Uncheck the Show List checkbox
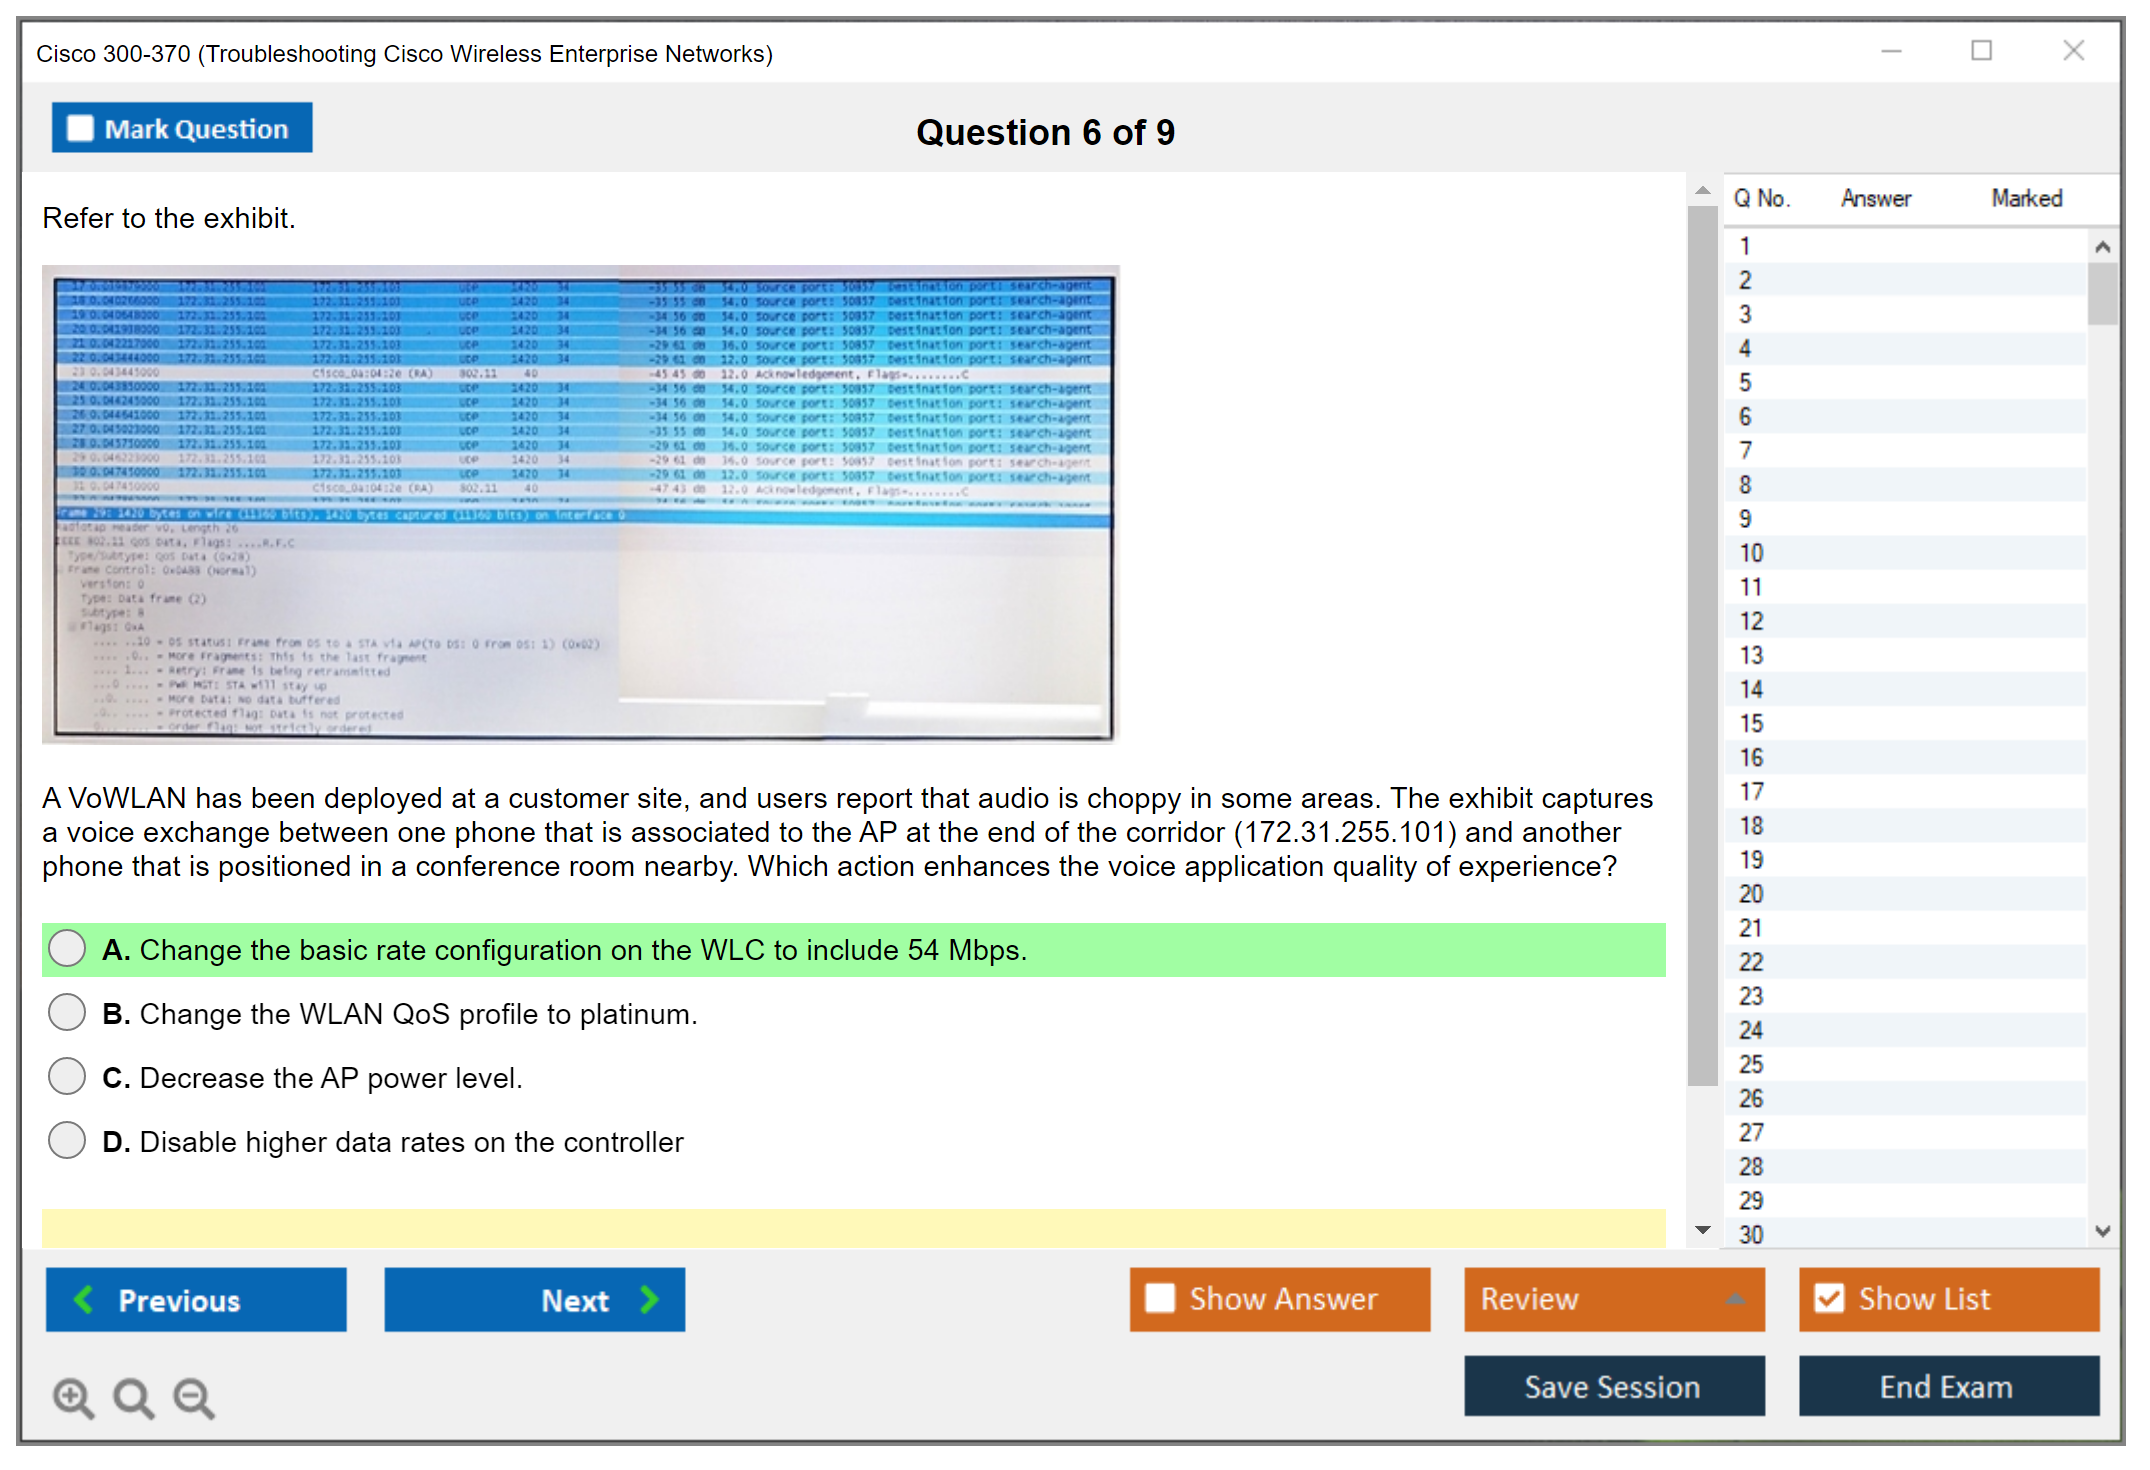The image size is (2150, 1470). [1829, 1298]
